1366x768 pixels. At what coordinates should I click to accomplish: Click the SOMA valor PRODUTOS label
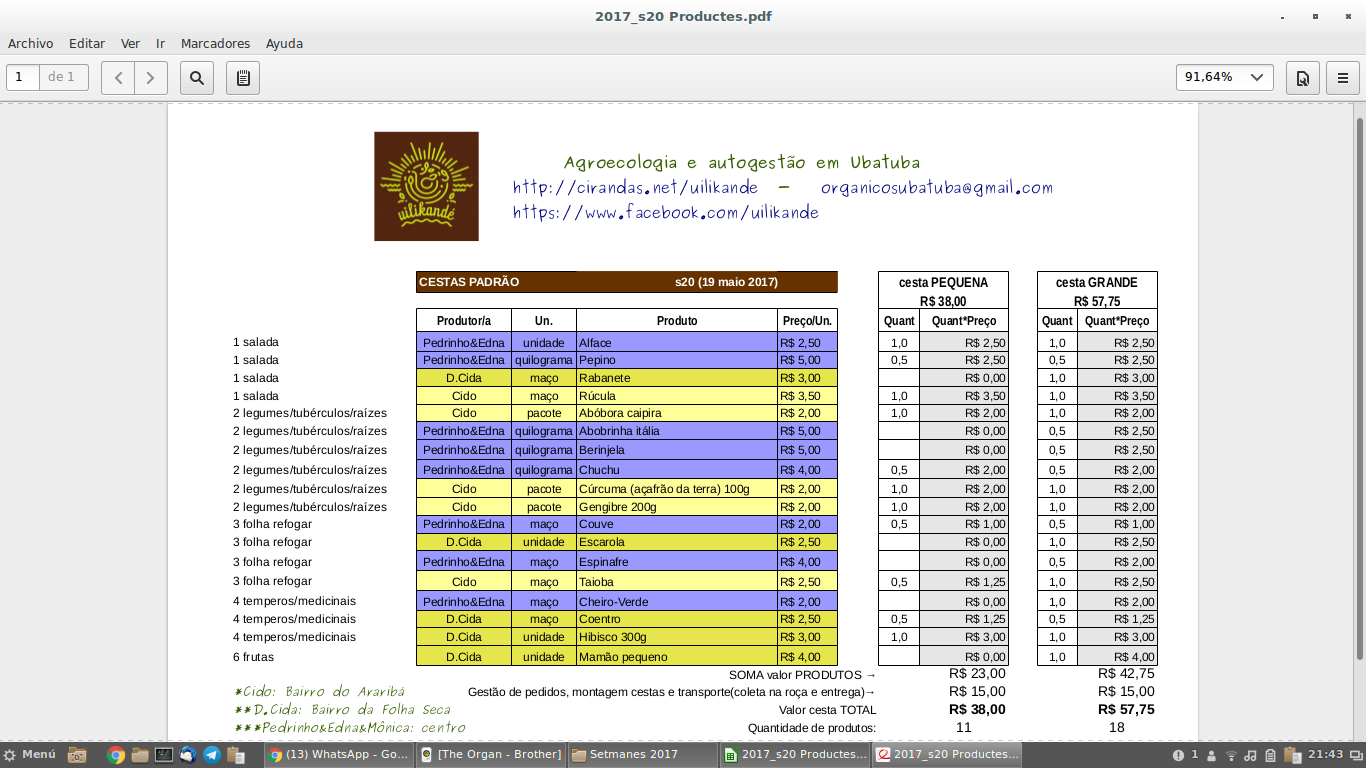coord(802,675)
